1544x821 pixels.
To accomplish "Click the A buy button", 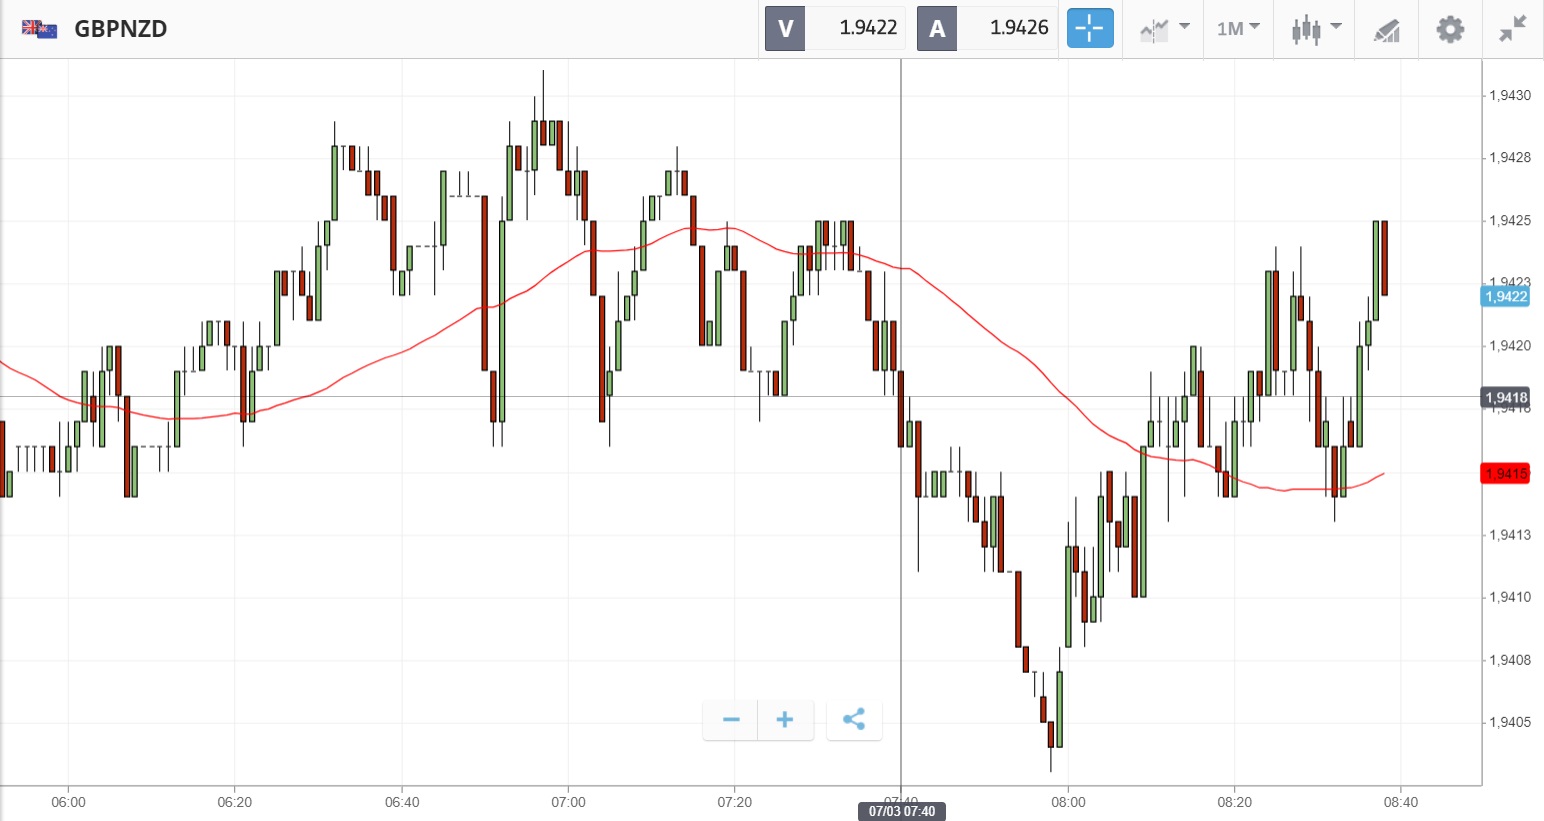I will 937,28.
